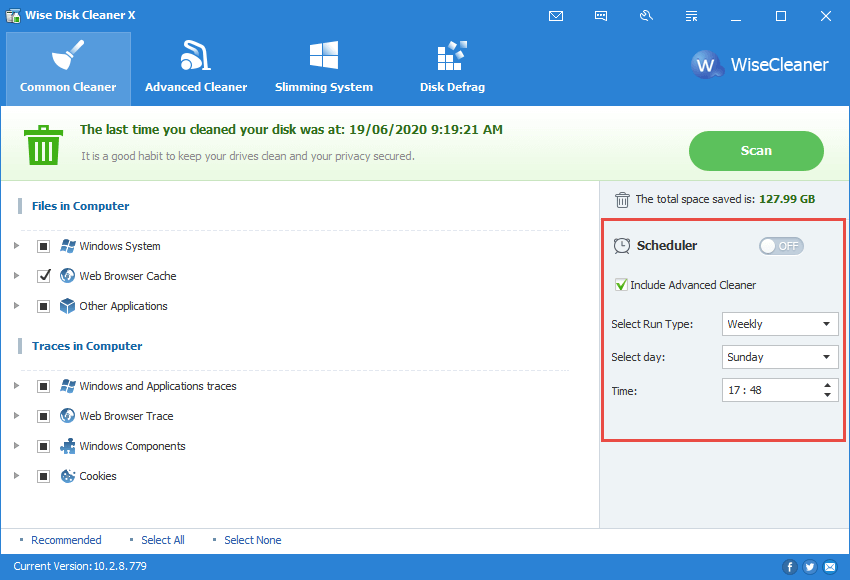Click the Traces in Computer heading
Screen dimensions: 850x580
pos(87,346)
